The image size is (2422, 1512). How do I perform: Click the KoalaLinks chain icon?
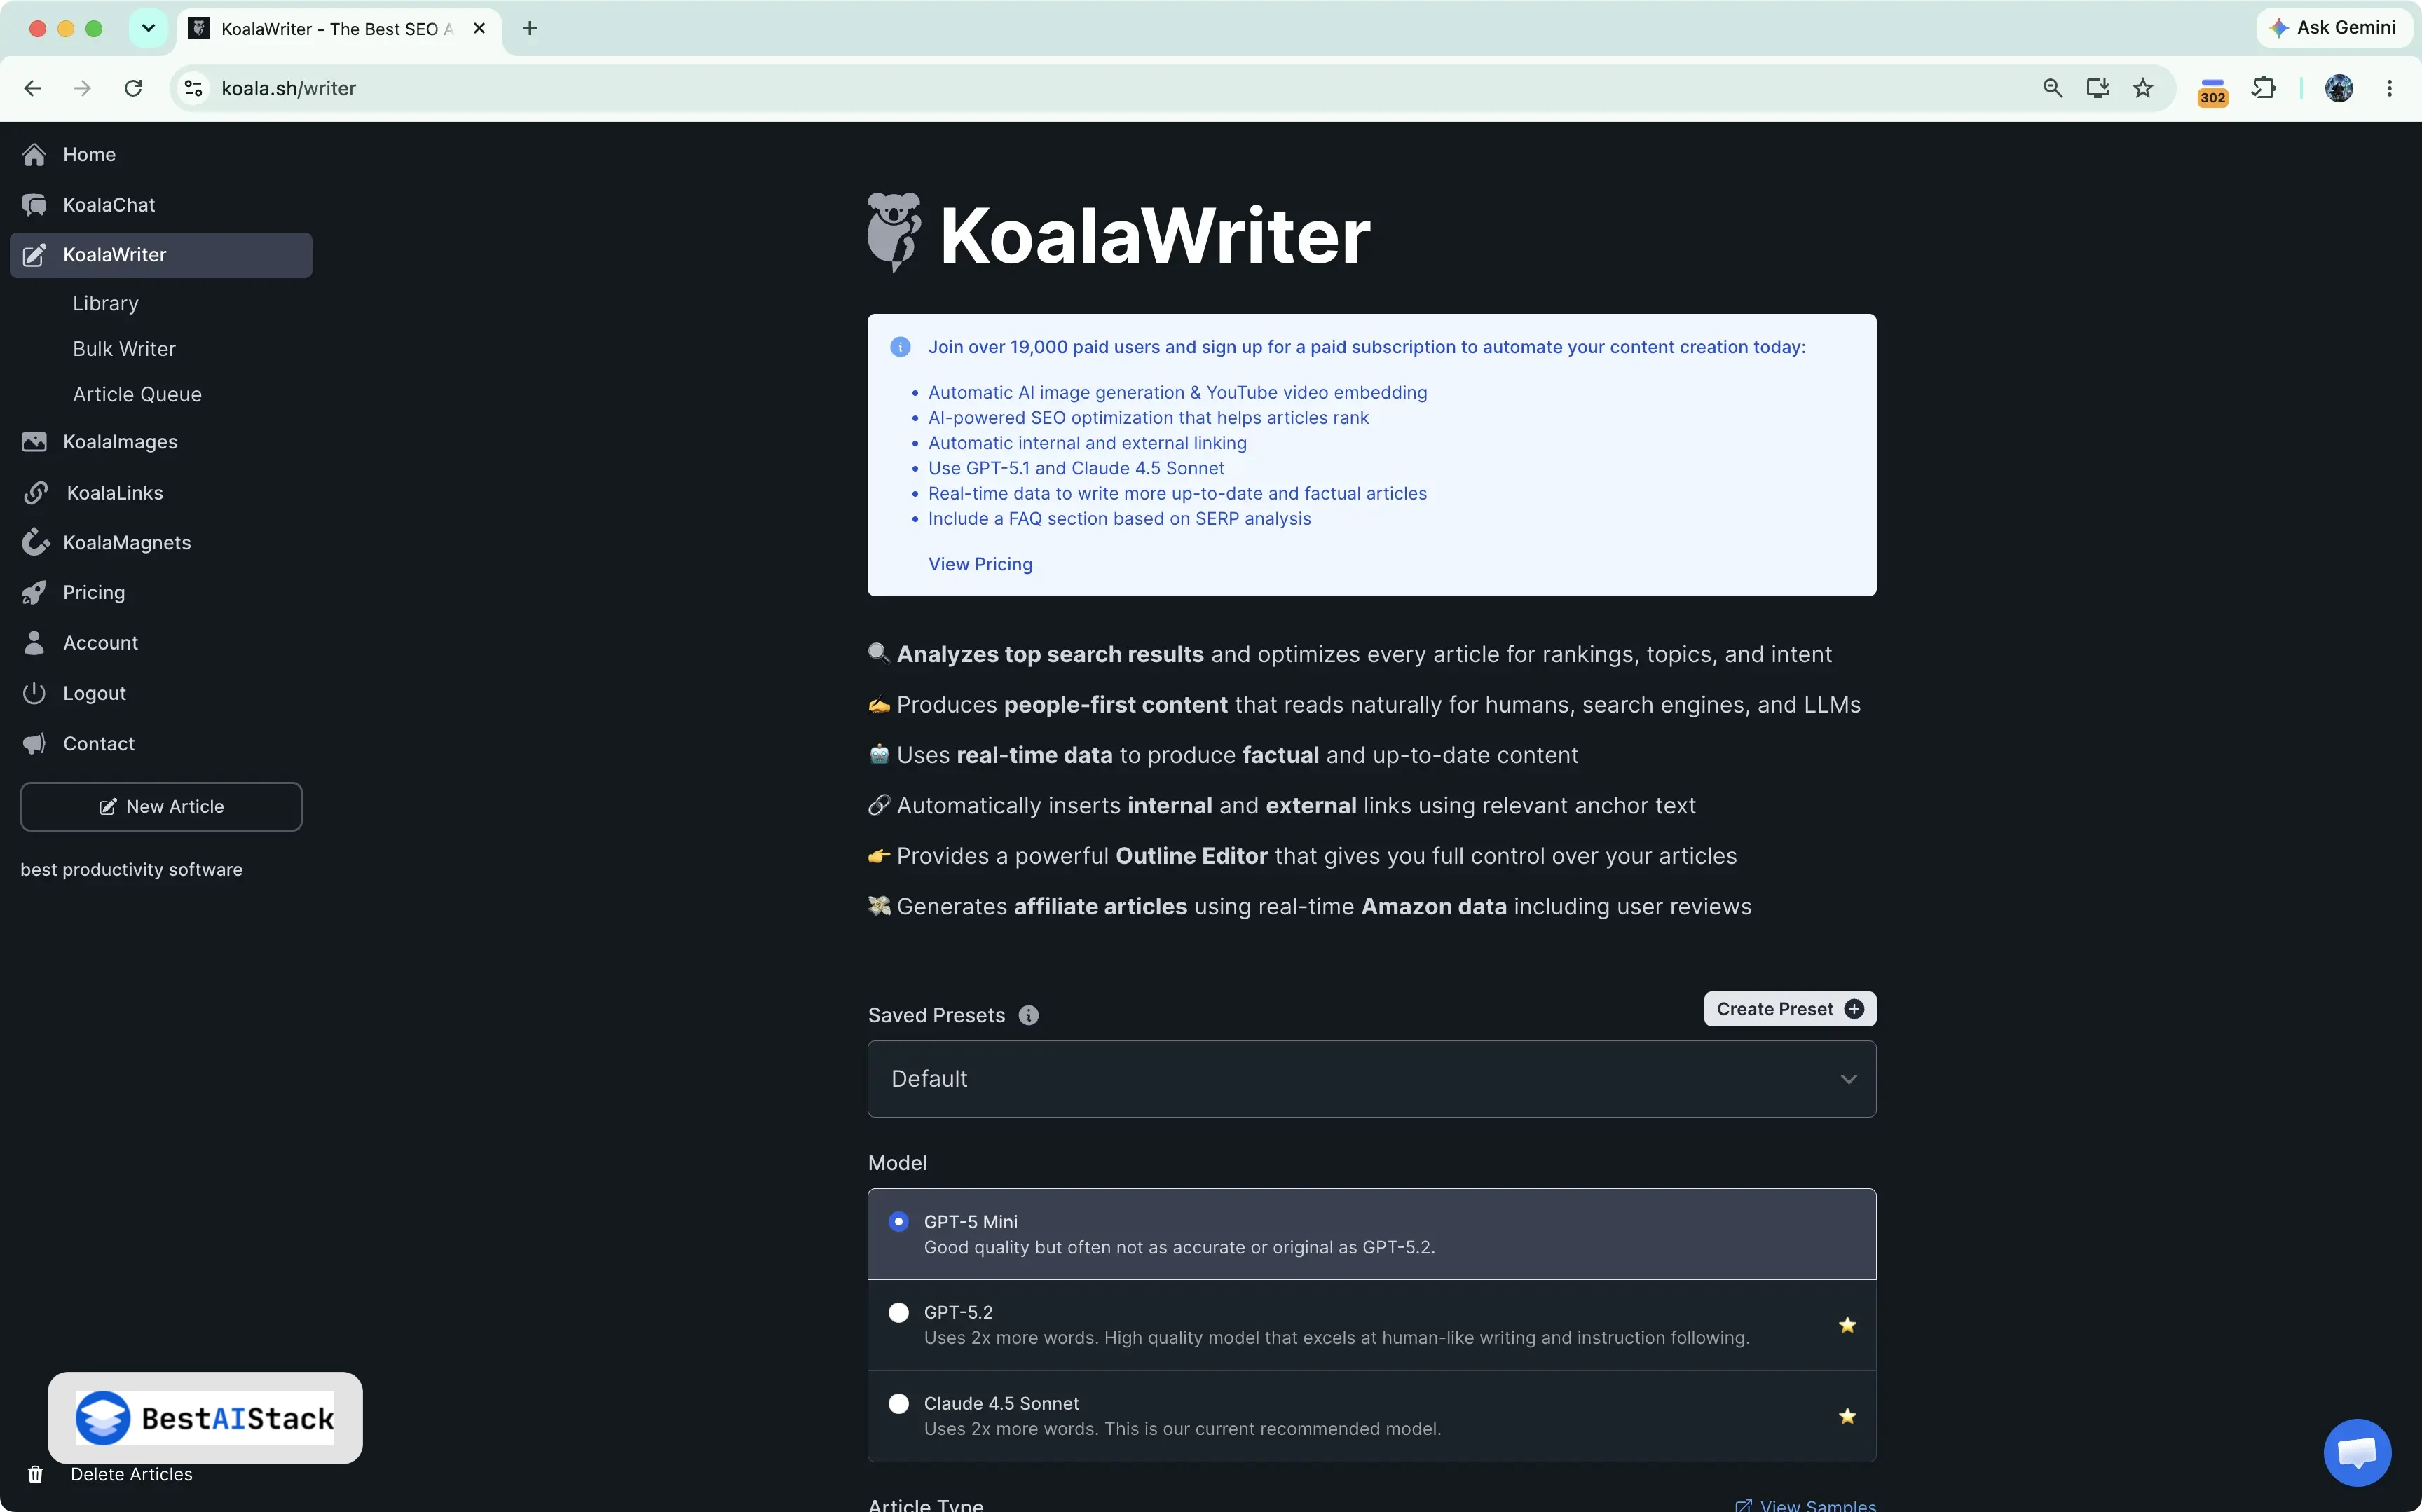35,493
